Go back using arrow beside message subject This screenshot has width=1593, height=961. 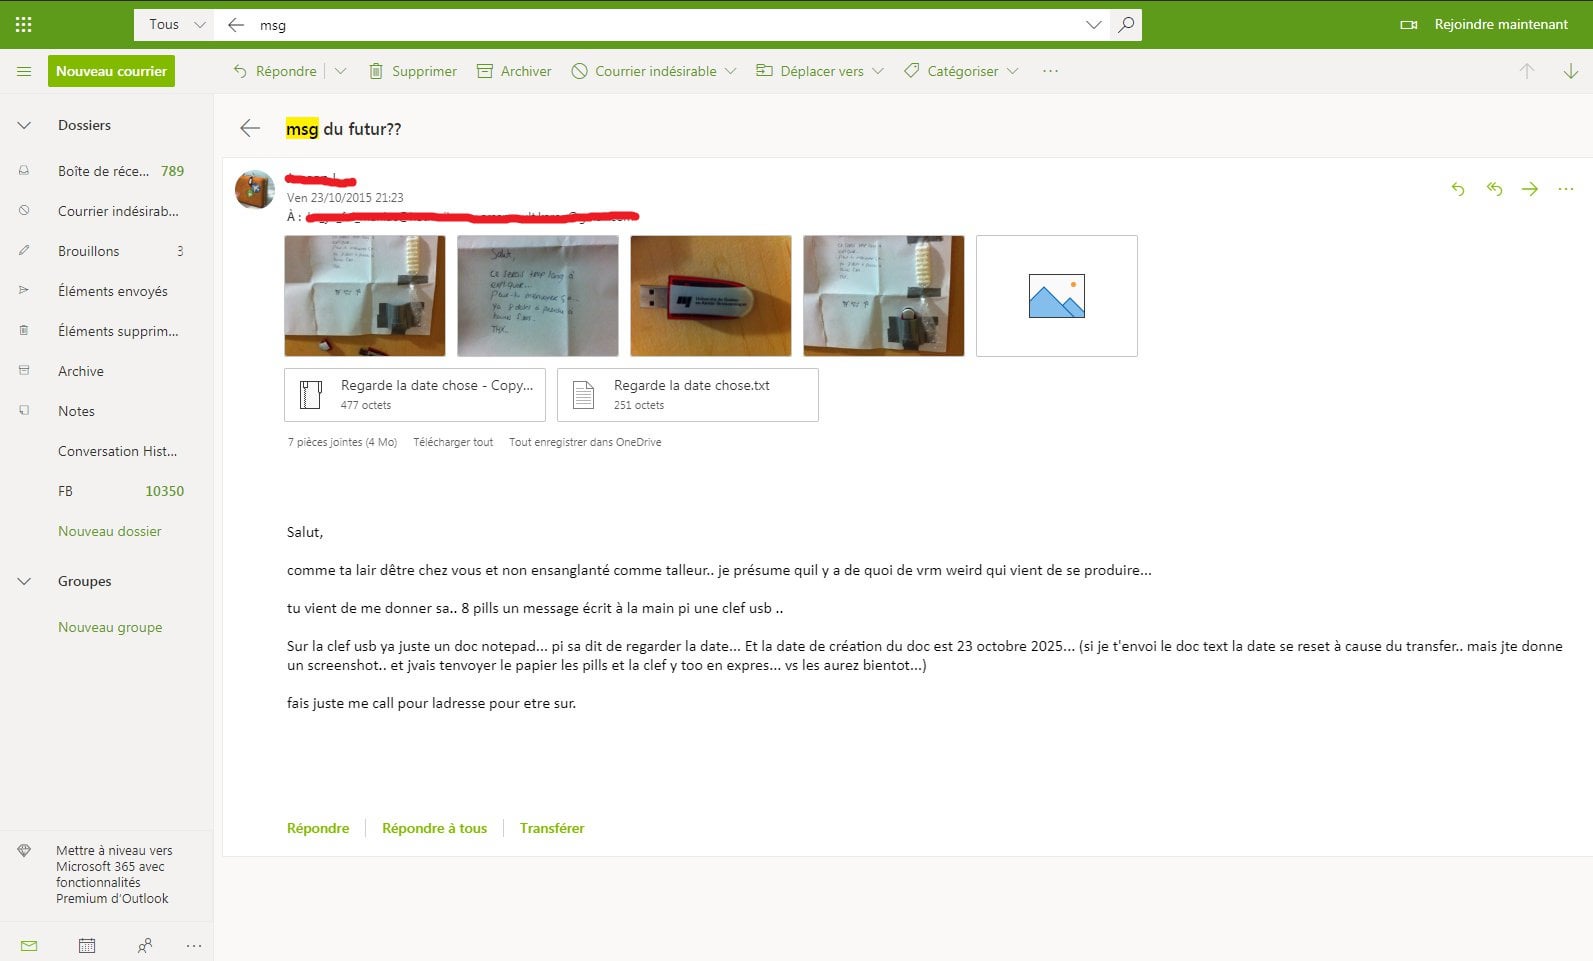pos(250,128)
